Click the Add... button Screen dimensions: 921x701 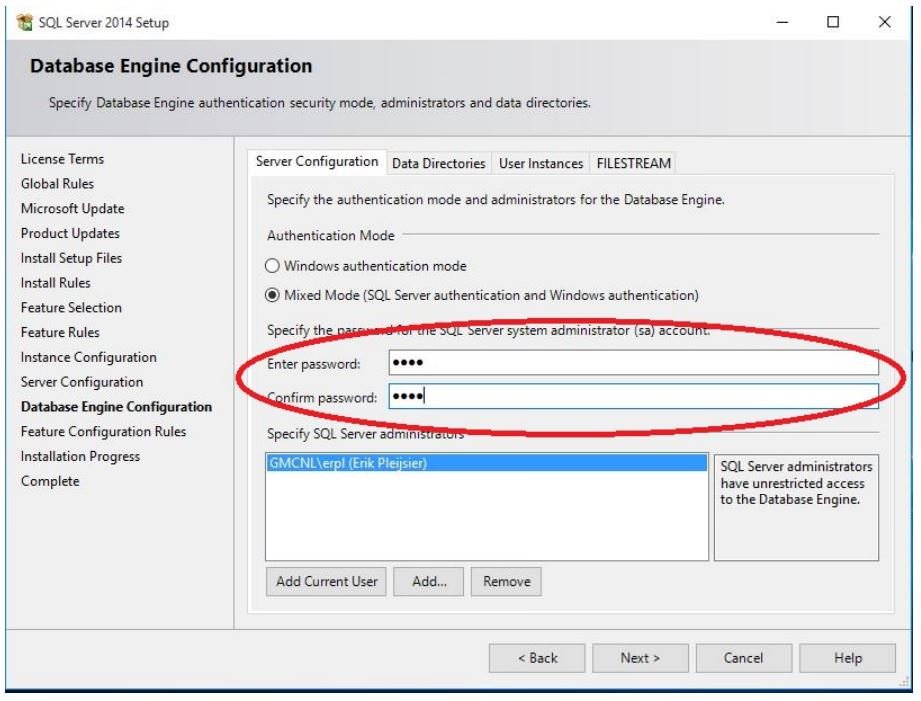pos(429,582)
